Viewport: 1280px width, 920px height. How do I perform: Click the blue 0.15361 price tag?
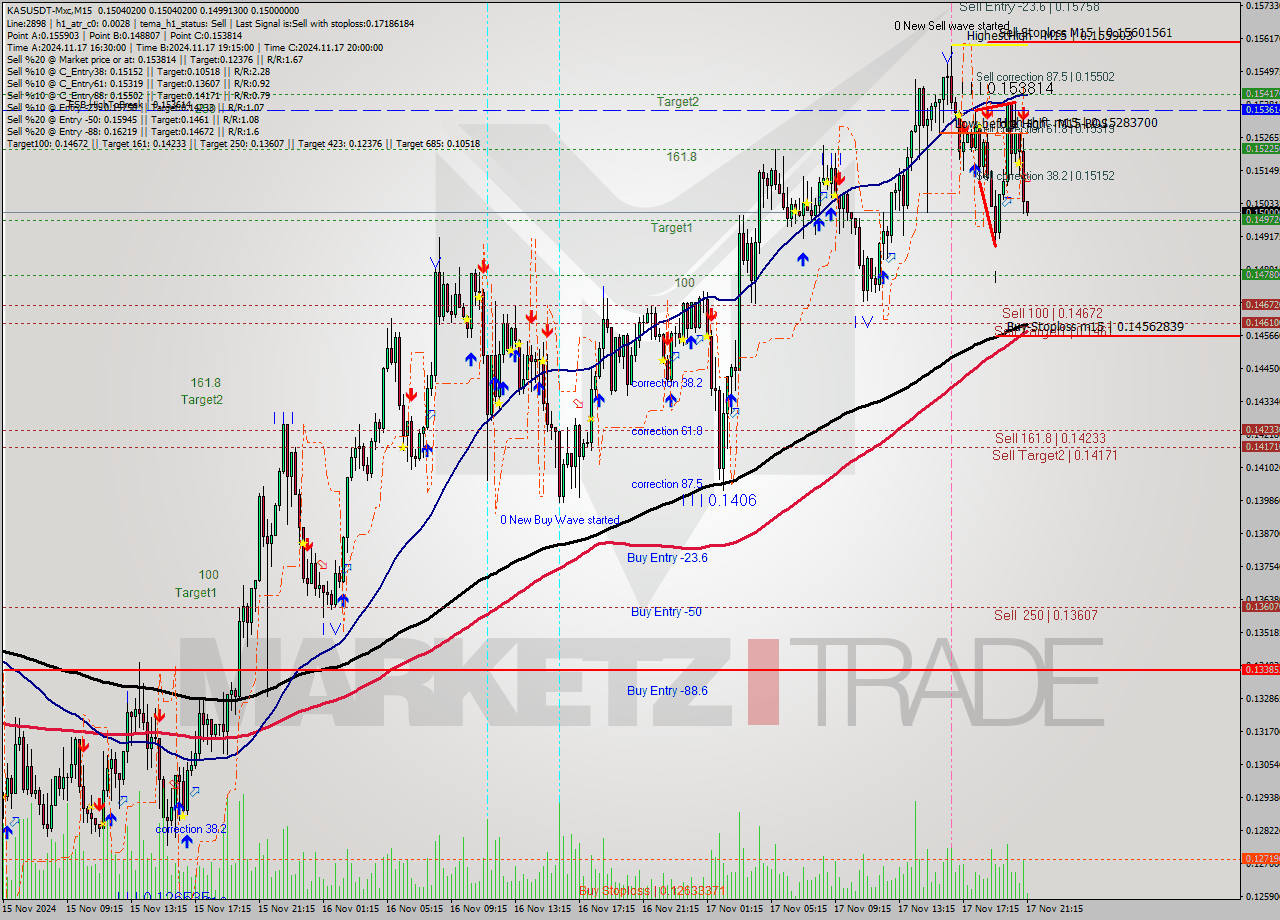point(1260,109)
